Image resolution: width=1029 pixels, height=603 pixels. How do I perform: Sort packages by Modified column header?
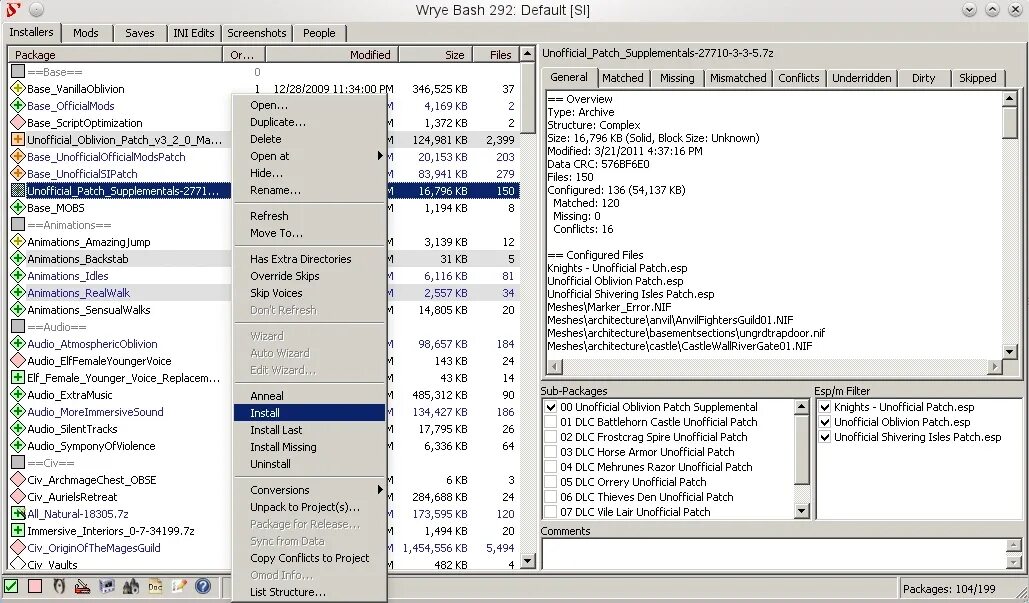(x=331, y=54)
